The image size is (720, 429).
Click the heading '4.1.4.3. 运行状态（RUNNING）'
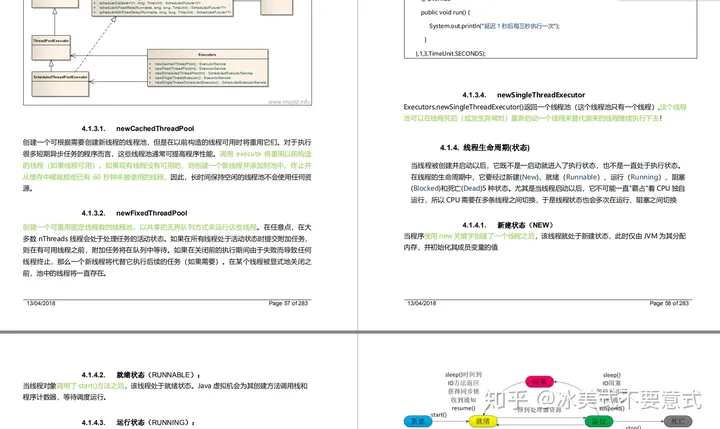[138, 423]
